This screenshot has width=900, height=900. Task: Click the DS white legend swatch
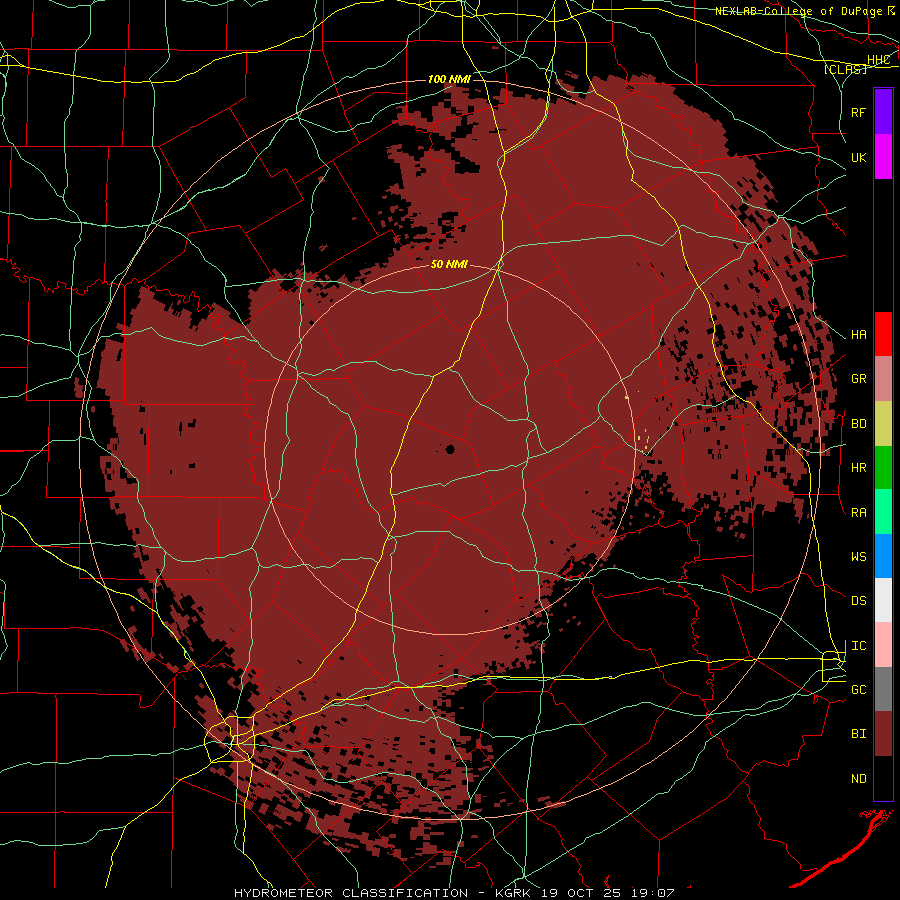tap(883, 600)
